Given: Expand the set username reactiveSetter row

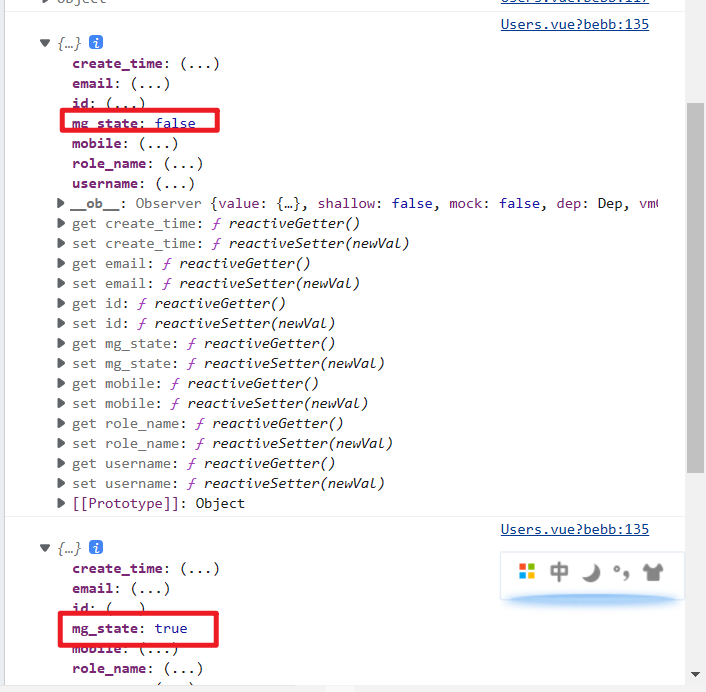Looking at the screenshot, I should pos(61,483).
